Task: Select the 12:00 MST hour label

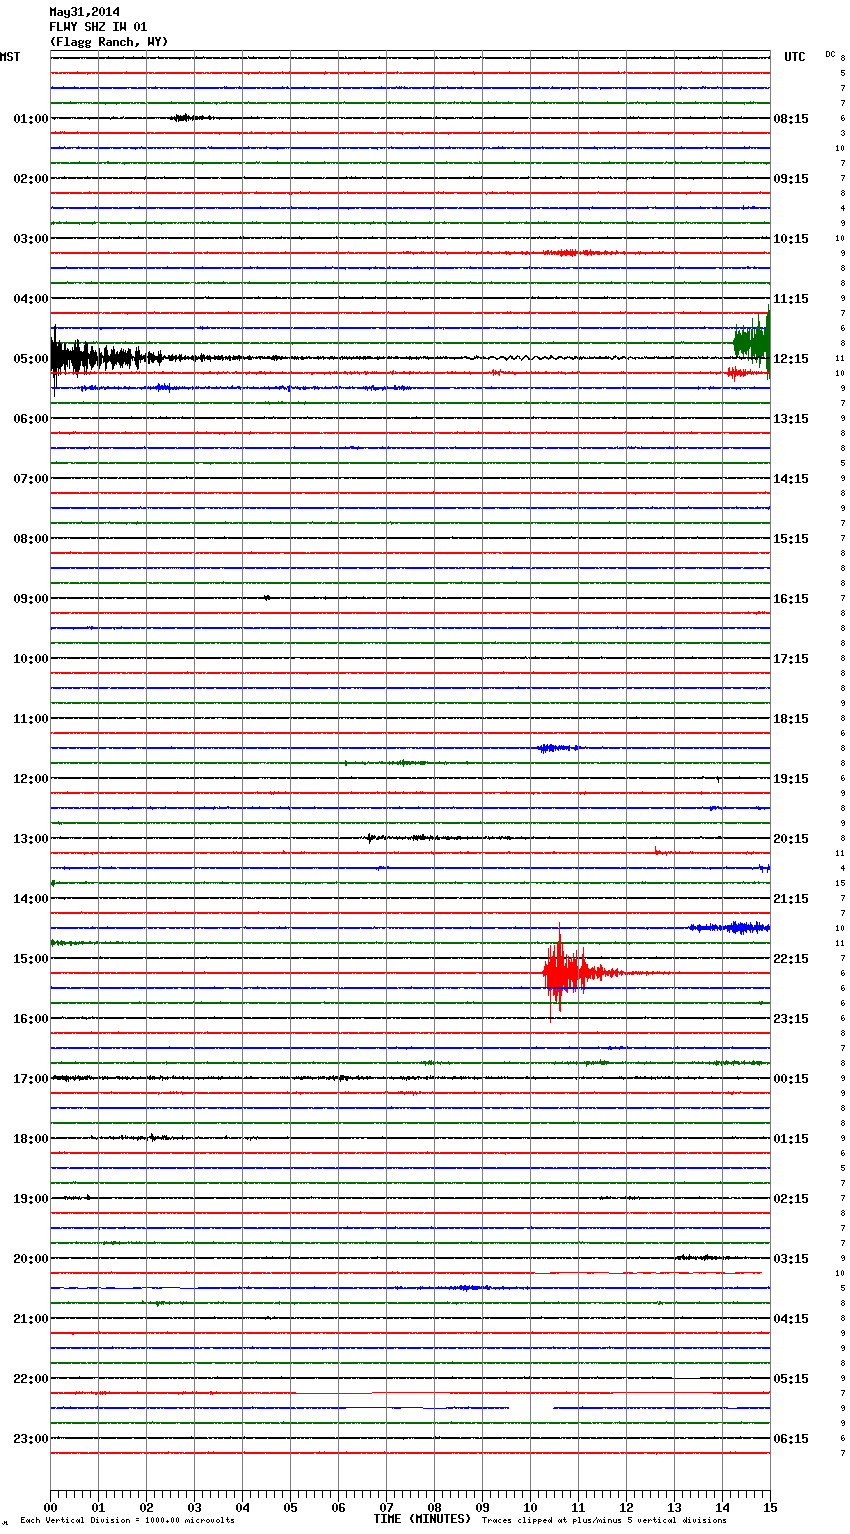Action: click(31, 779)
